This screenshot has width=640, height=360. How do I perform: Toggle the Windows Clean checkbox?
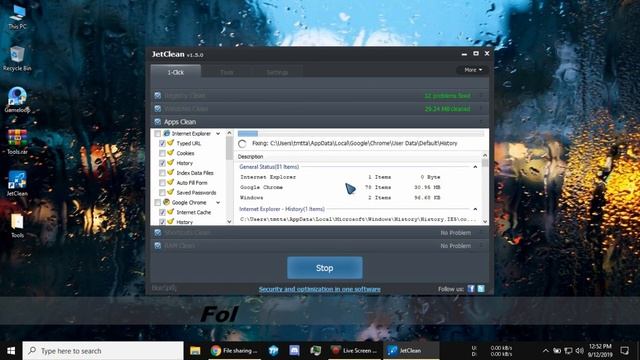[x=158, y=109]
